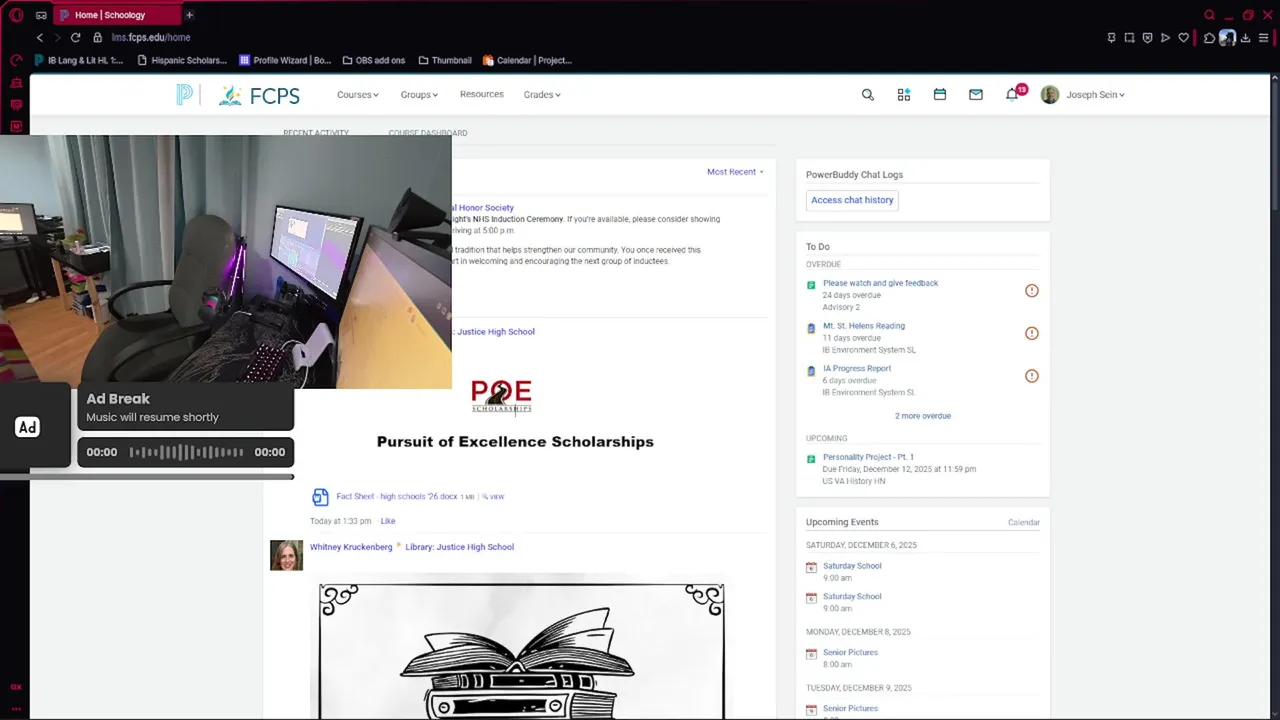Switch to the Course Dashboard tab
Image resolution: width=1280 pixels, height=720 pixels.
[x=428, y=132]
